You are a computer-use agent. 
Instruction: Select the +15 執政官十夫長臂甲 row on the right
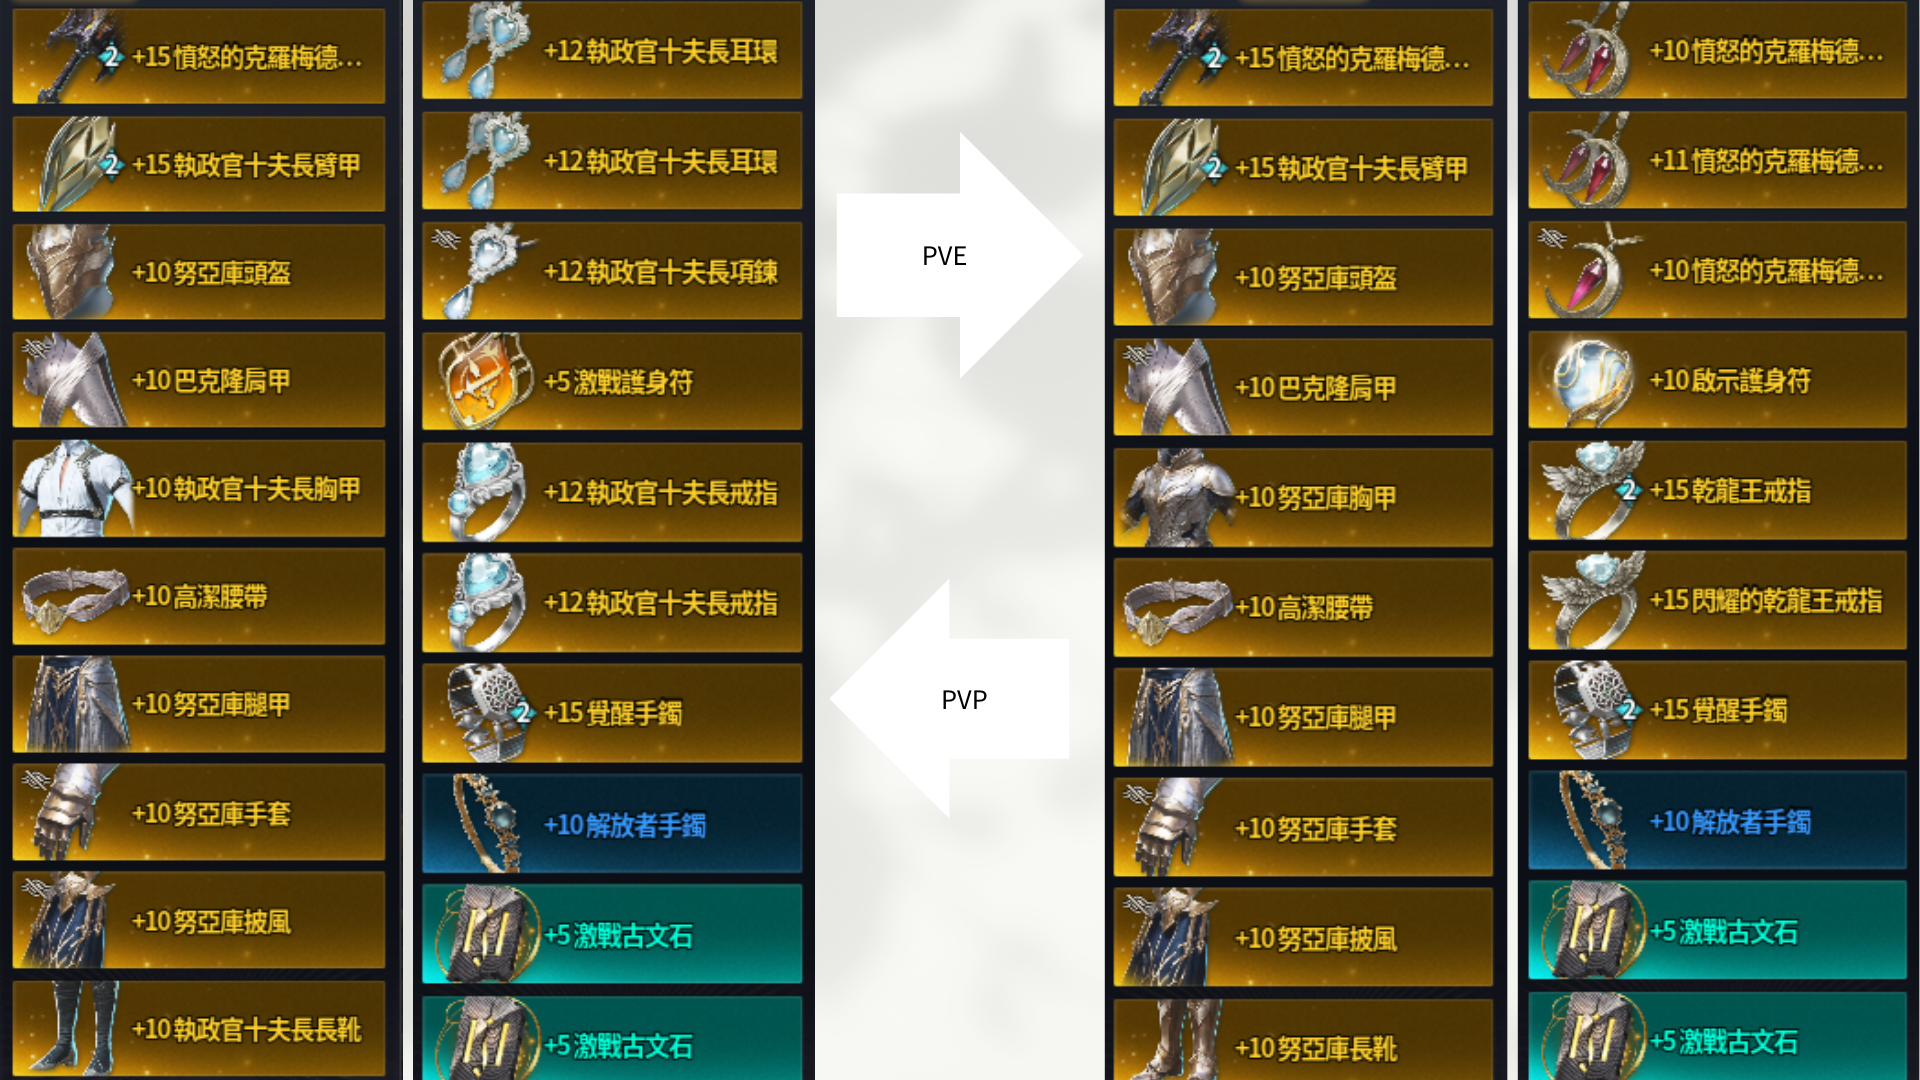pyautogui.click(x=1303, y=167)
